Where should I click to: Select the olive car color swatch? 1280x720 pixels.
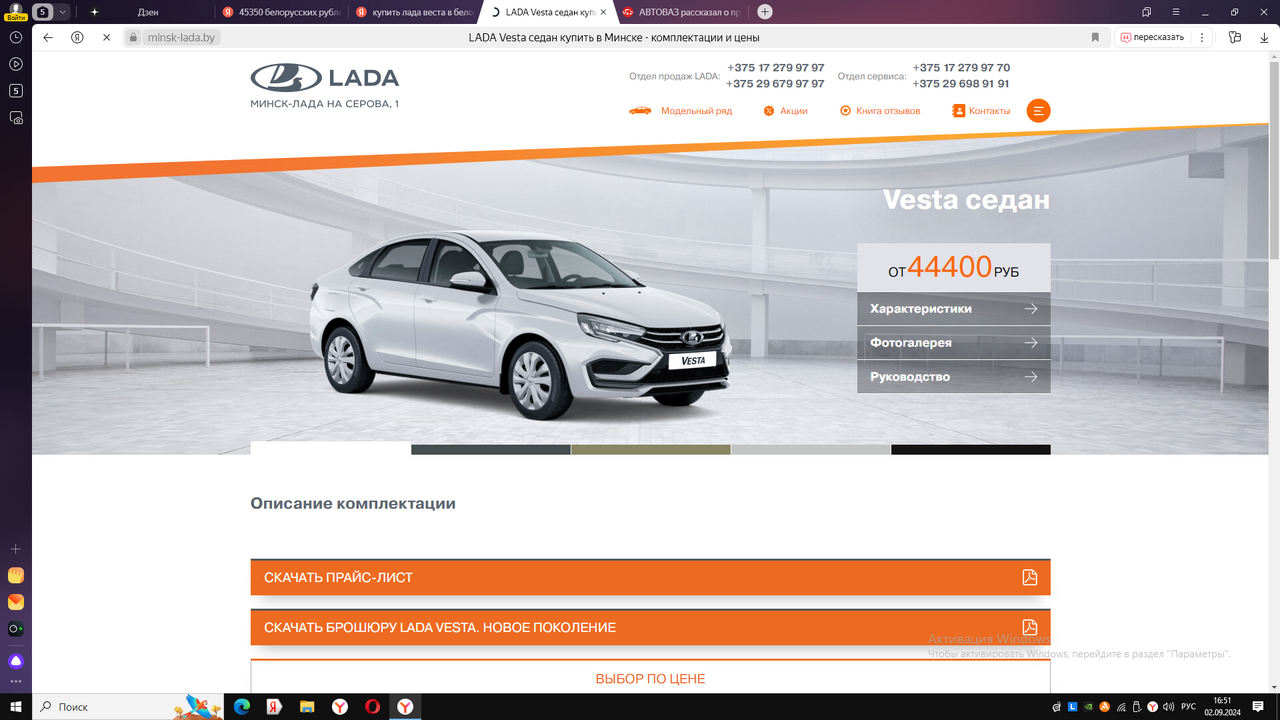[x=651, y=449]
